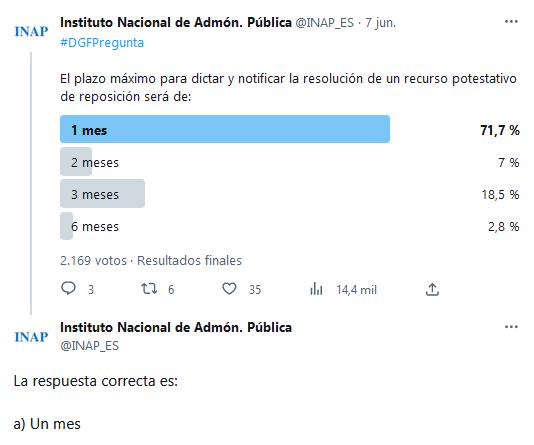The width and height of the screenshot is (534, 445).
Task: Retweet the poll using the retweet icon
Action: pos(149,289)
